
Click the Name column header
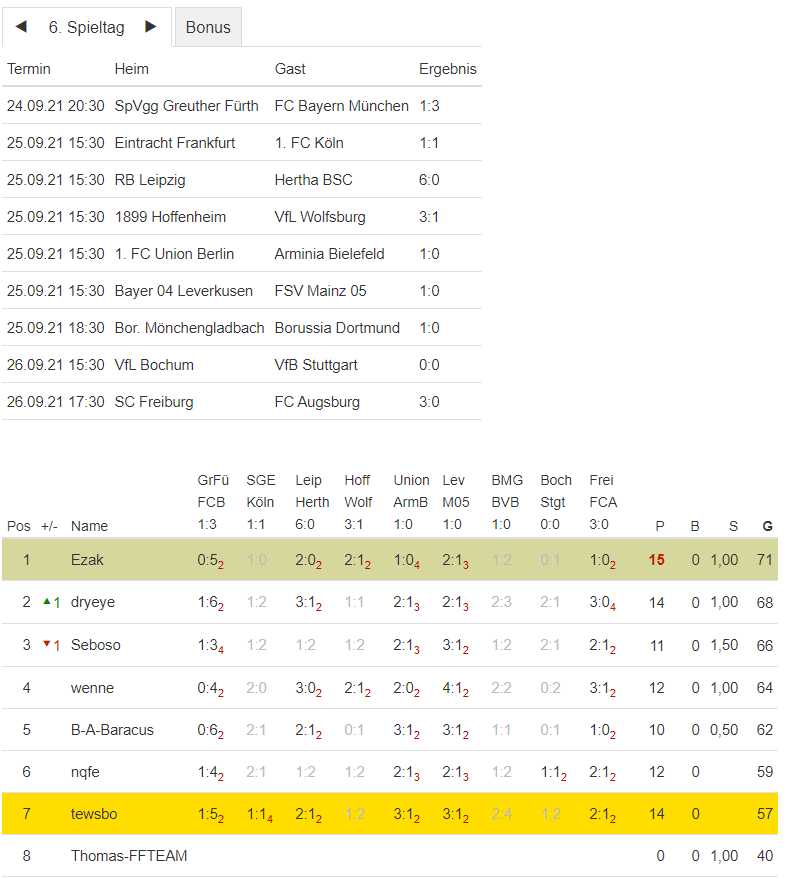pos(89,526)
